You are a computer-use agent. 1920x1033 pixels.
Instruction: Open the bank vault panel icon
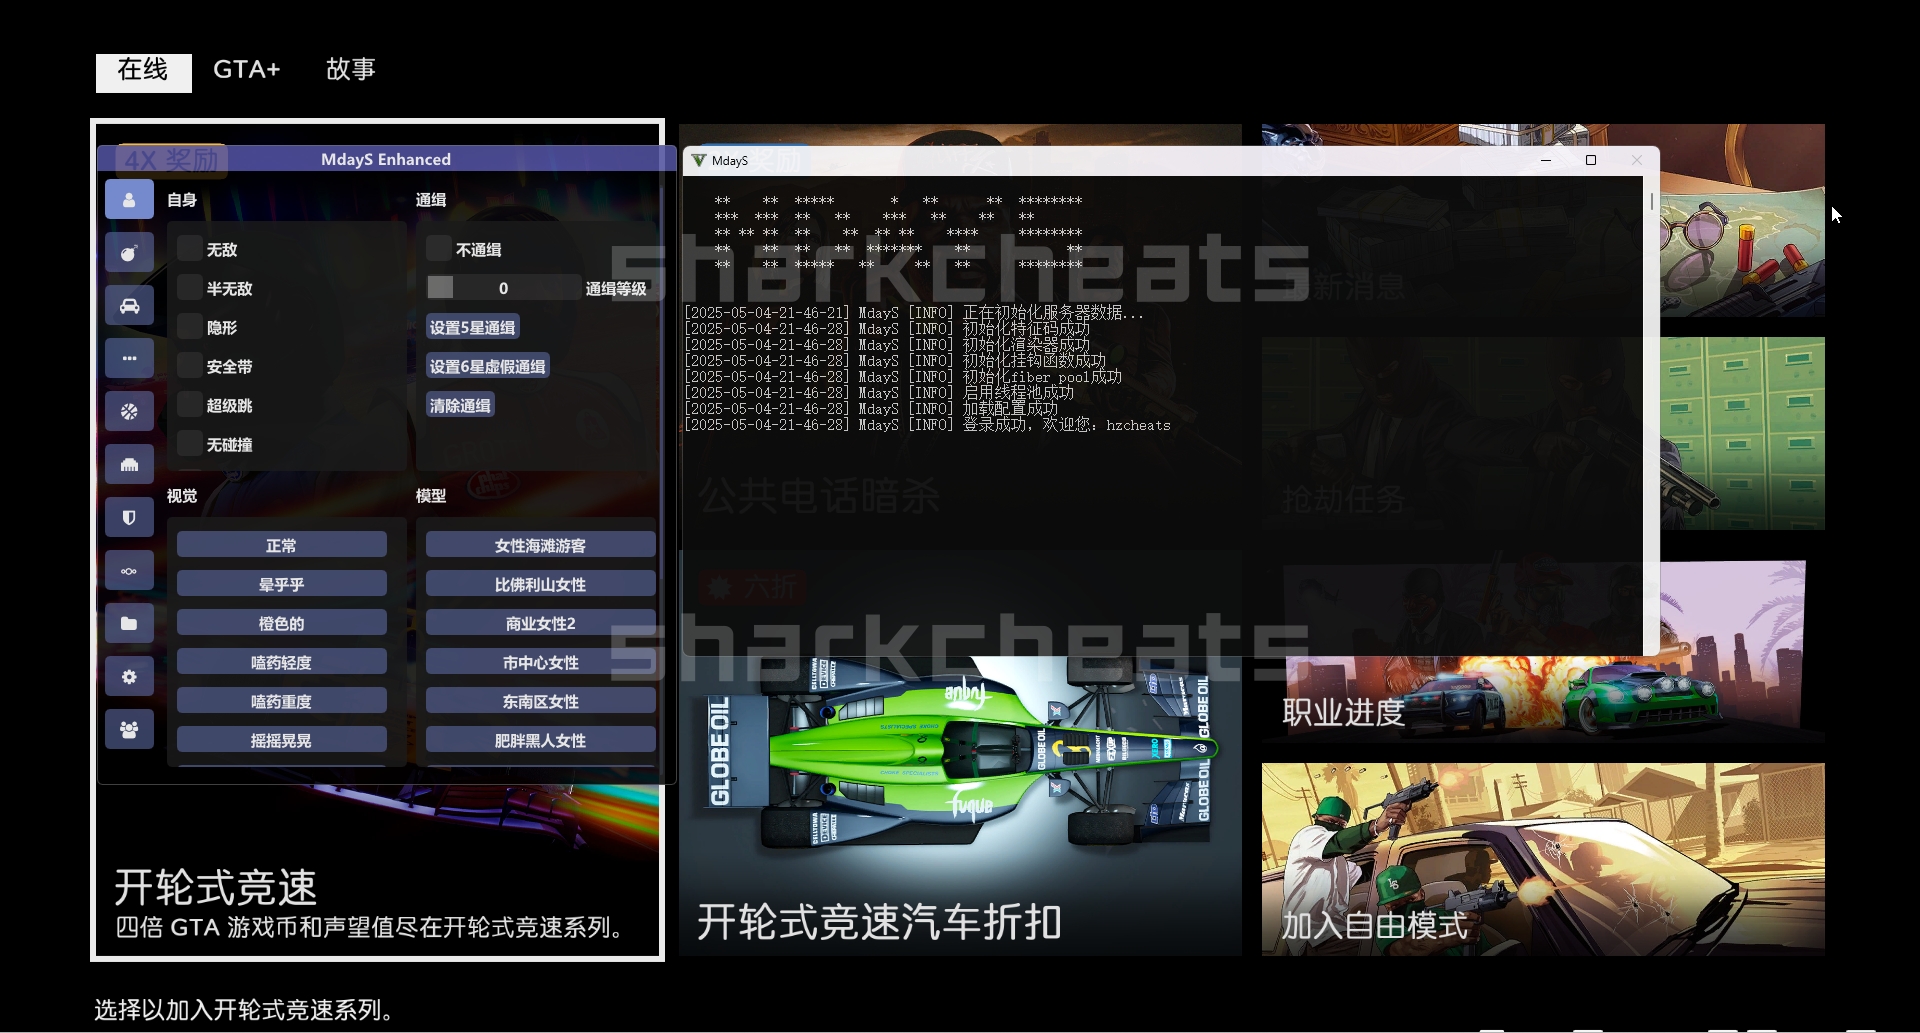pyautogui.click(x=129, y=464)
